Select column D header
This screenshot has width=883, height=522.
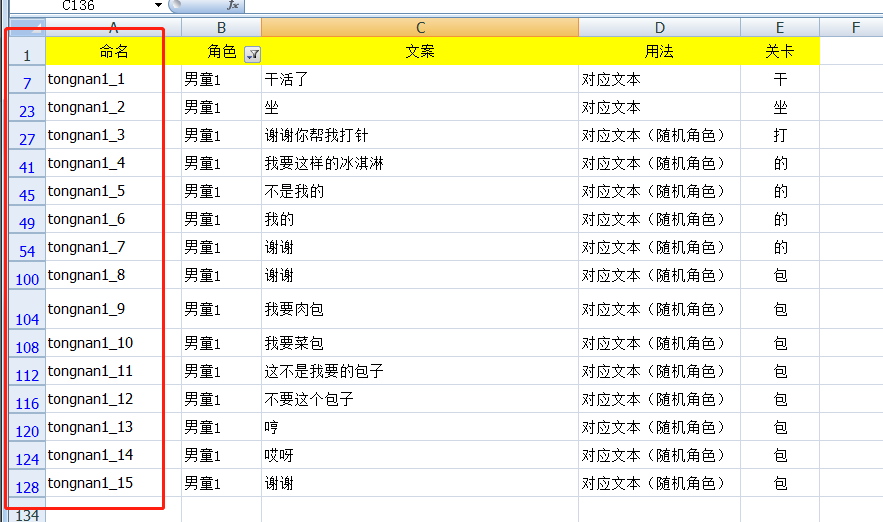(659, 28)
